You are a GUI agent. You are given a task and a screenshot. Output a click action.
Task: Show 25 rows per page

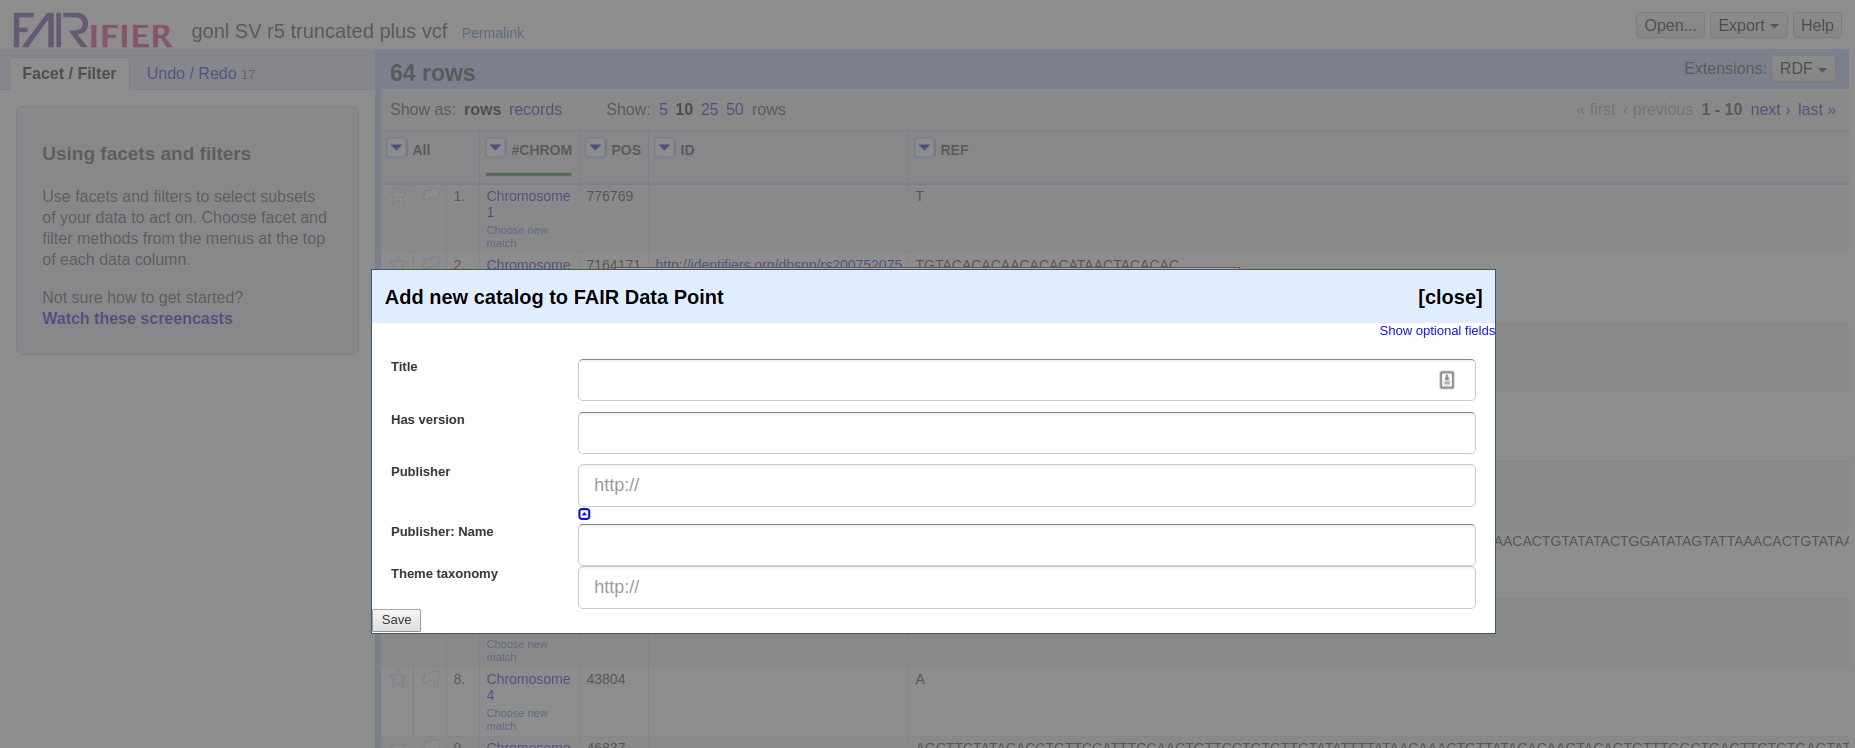tap(709, 110)
